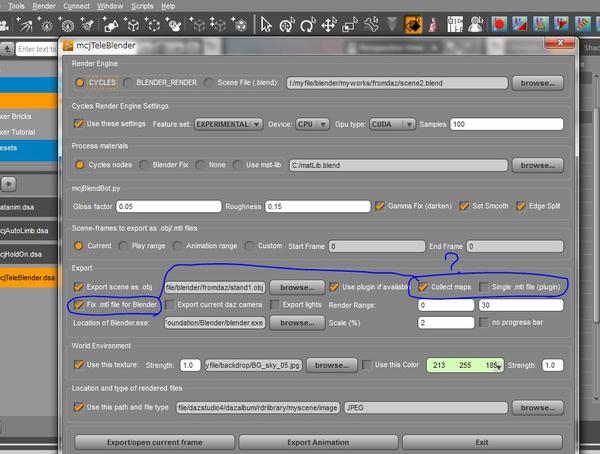The width and height of the screenshot is (600, 454).
Task: Choose the Blender Fix materials radio button
Action: pyautogui.click(x=144, y=165)
